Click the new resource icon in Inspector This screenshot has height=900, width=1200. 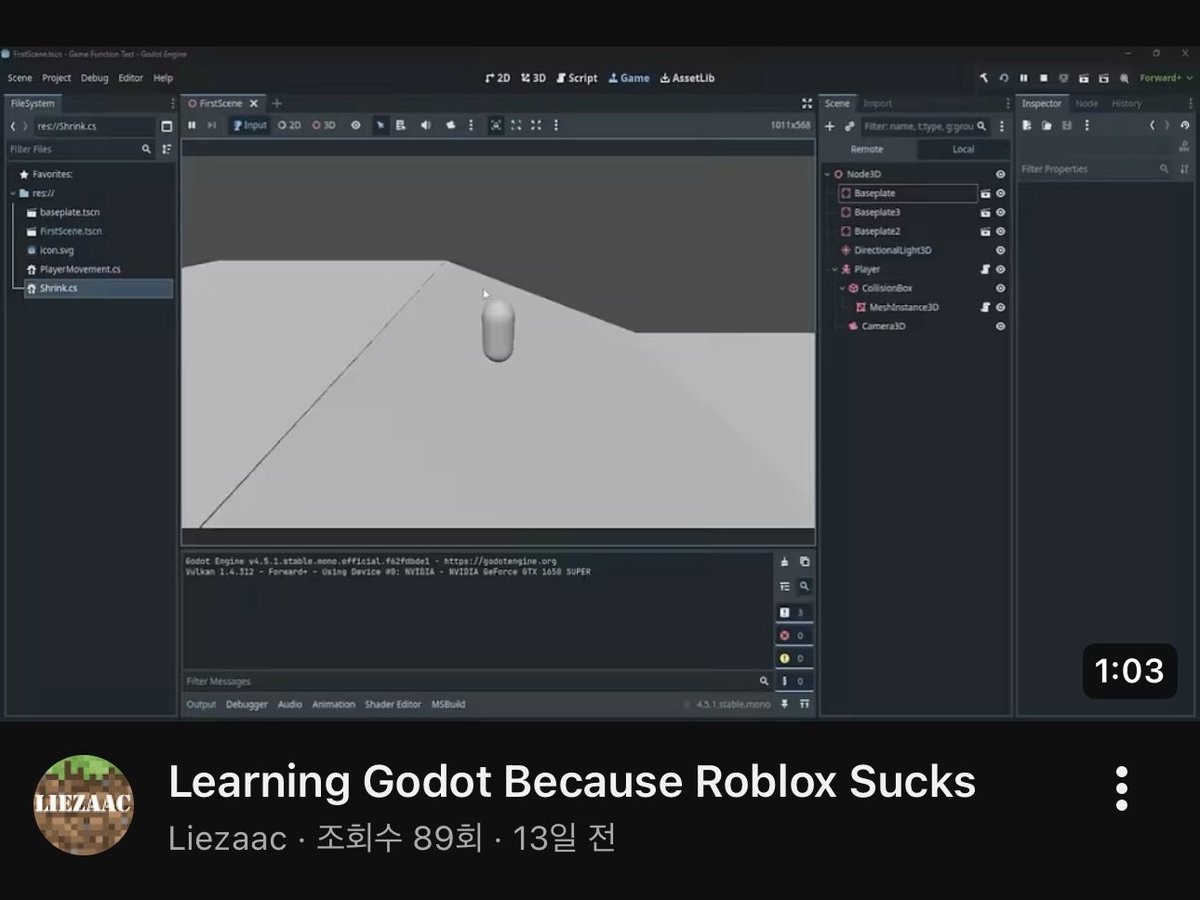click(x=1027, y=126)
